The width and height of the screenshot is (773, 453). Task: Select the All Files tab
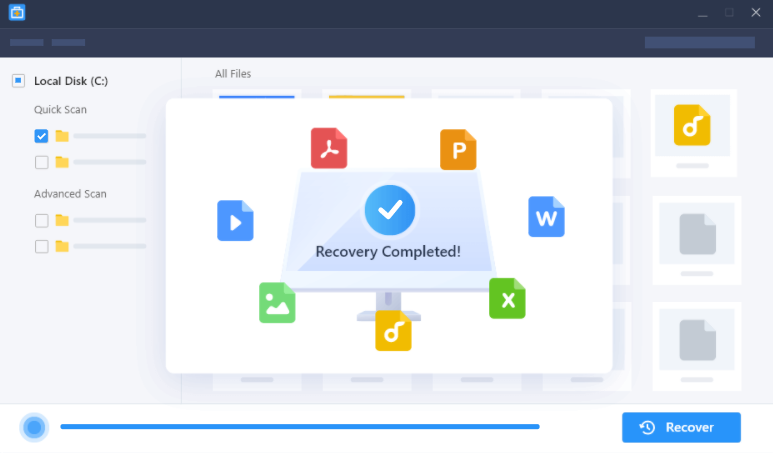[233, 74]
